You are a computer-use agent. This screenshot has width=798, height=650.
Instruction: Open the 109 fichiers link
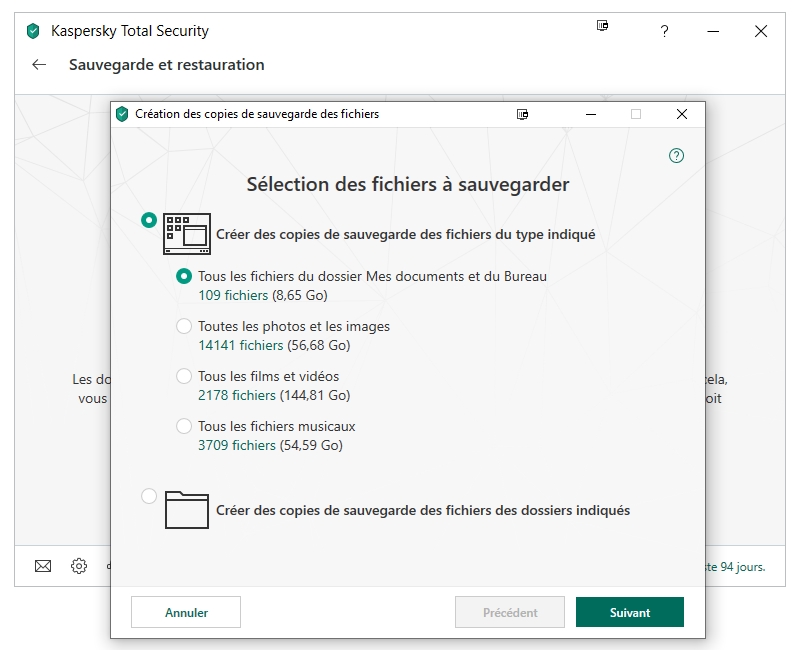pyautogui.click(x=233, y=295)
